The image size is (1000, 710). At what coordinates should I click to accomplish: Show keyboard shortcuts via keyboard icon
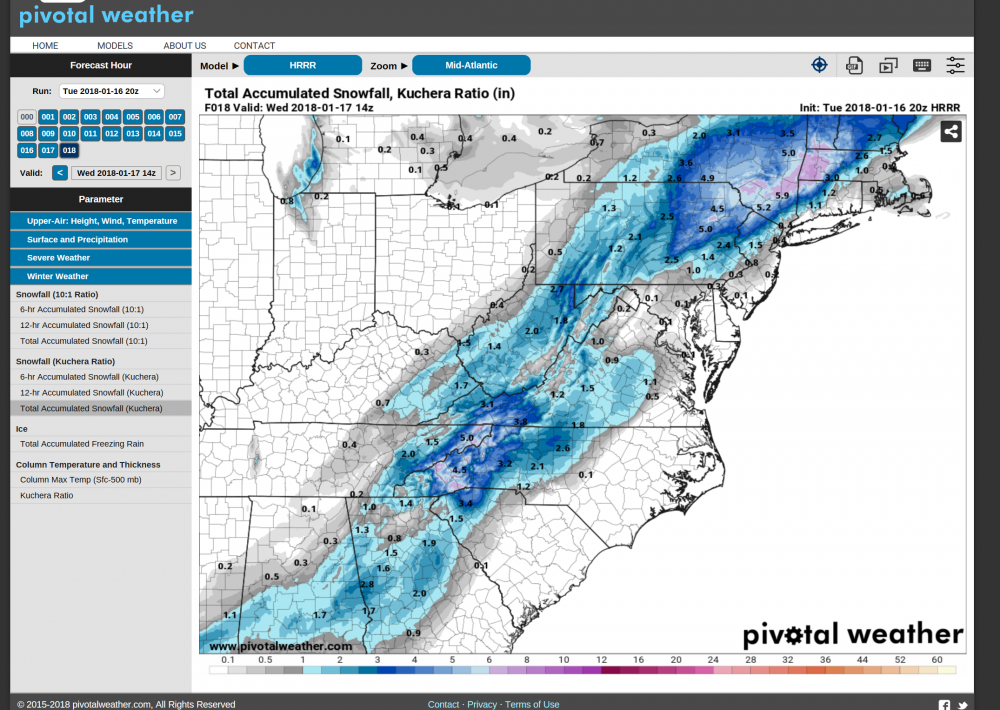(x=922, y=66)
